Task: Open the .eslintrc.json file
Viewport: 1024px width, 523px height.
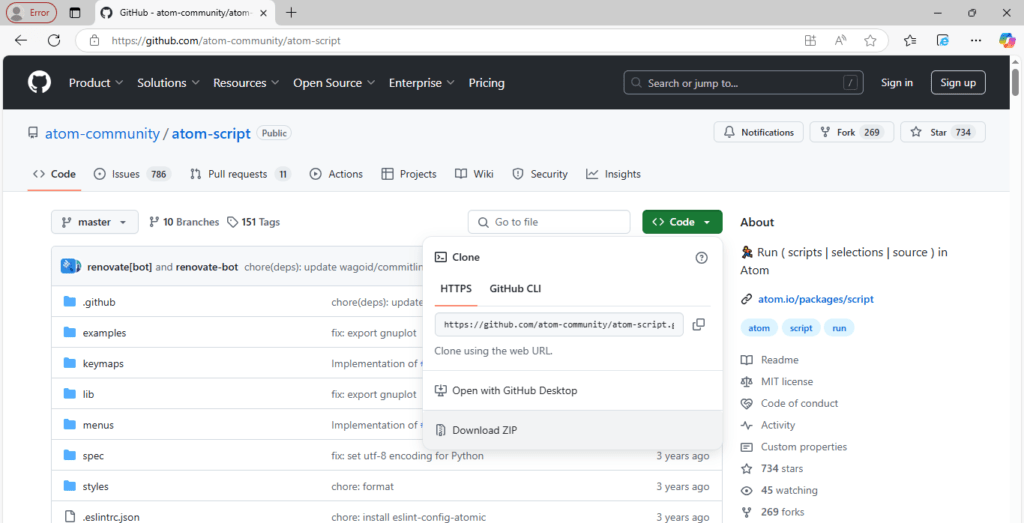Action: tap(111, 517)
